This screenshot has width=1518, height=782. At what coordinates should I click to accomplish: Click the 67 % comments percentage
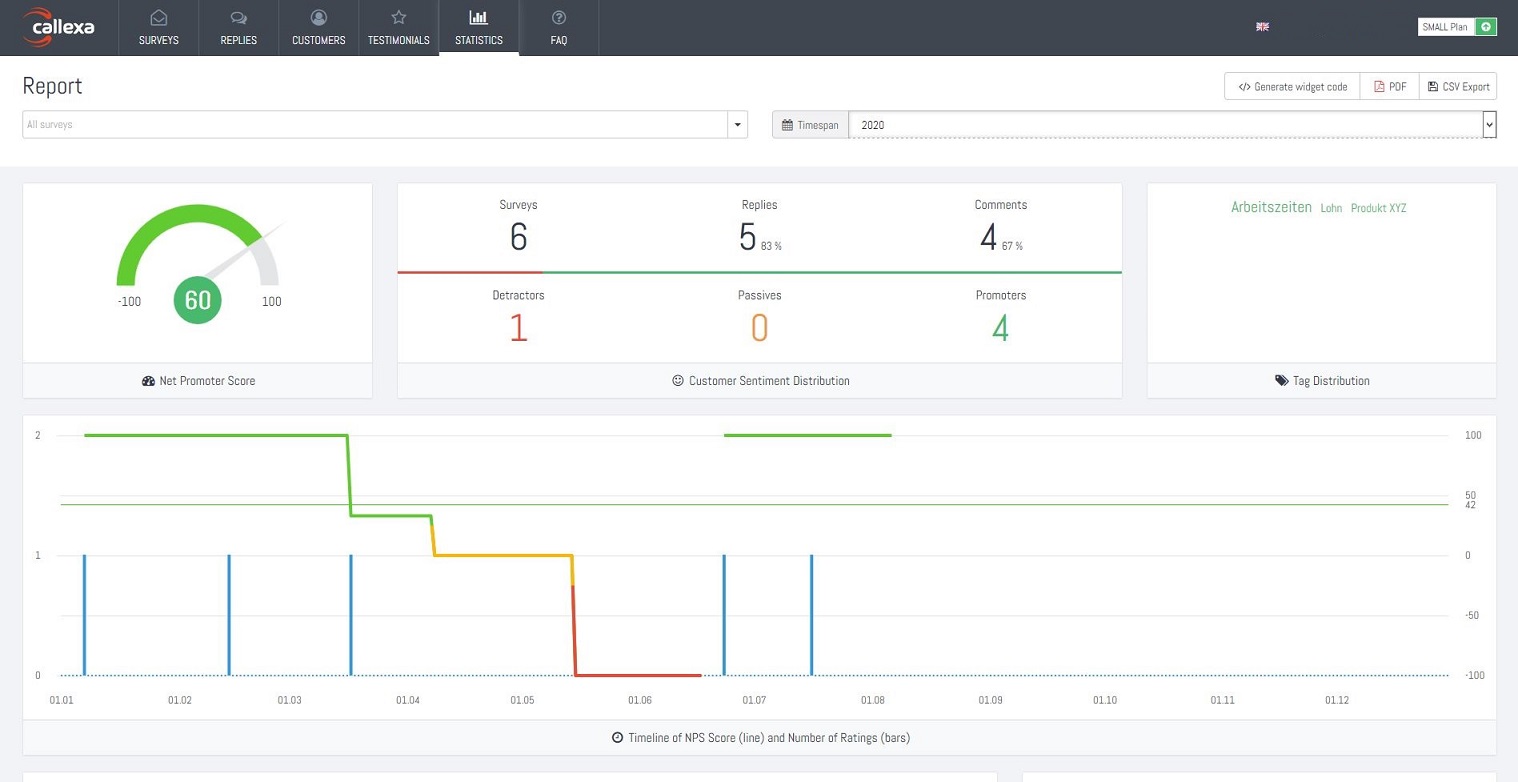pos(1012,246)
